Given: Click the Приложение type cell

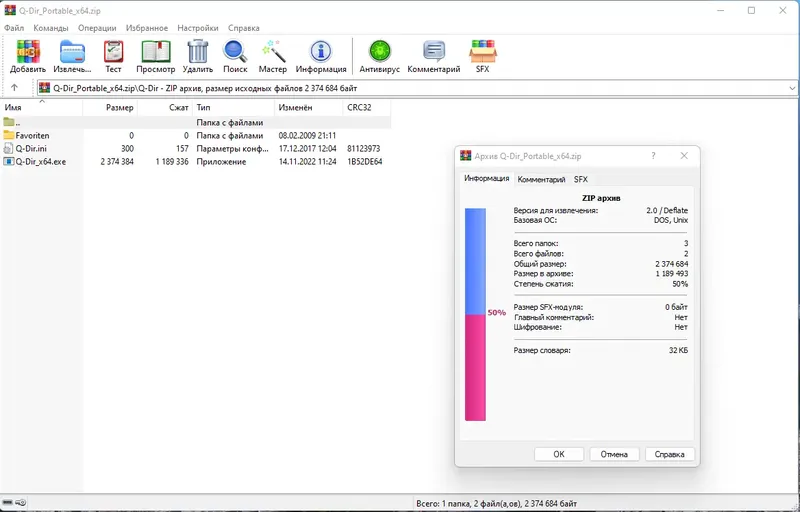Looking at the screenshot, I should pyautogui.click(x=221, y=162).
